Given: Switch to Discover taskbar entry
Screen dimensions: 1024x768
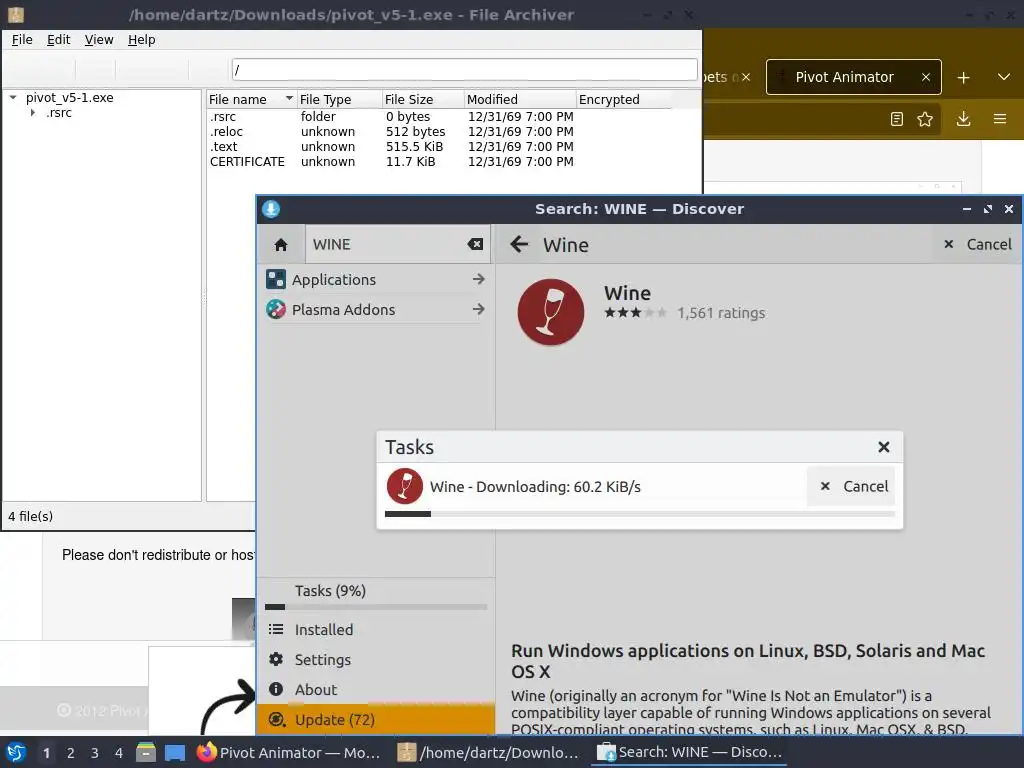Looking at the screenshot, I should [690, 752].
